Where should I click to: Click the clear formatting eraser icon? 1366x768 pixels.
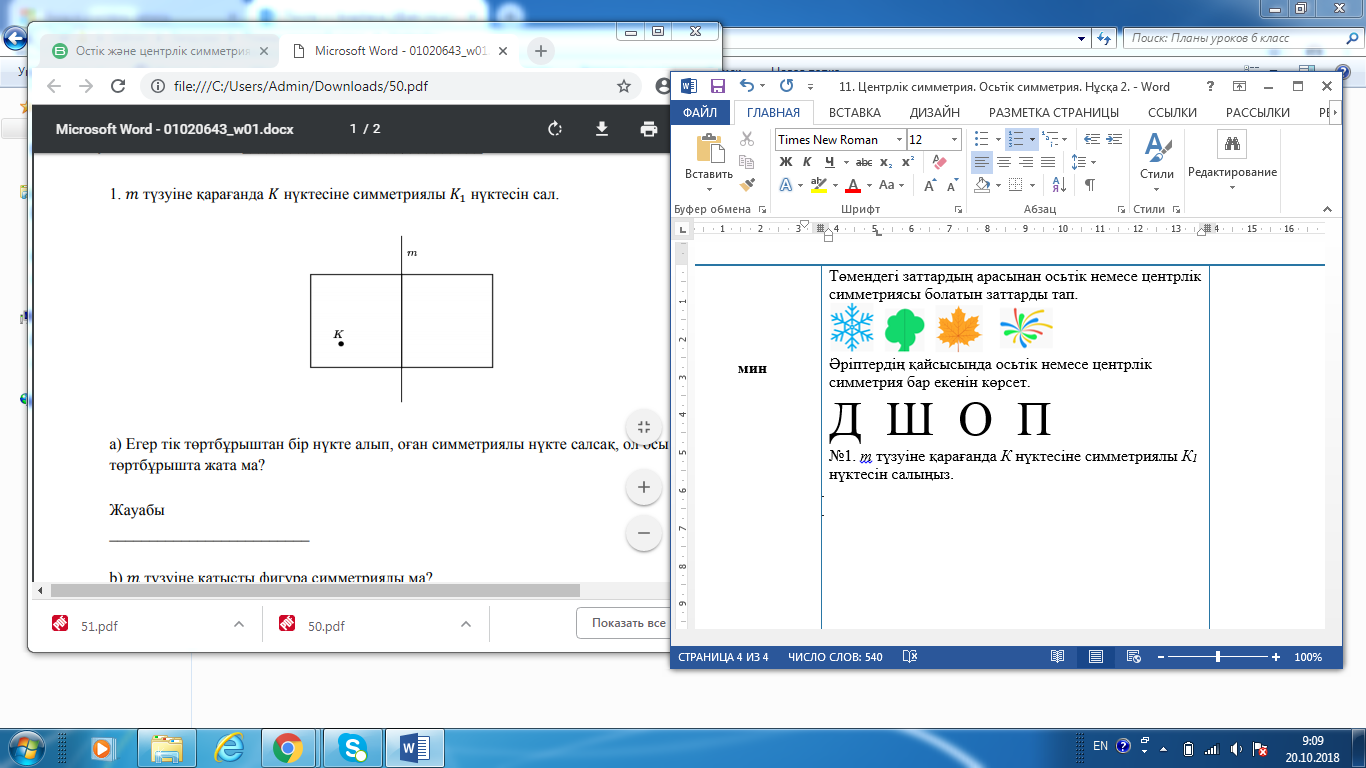point(938,162)
